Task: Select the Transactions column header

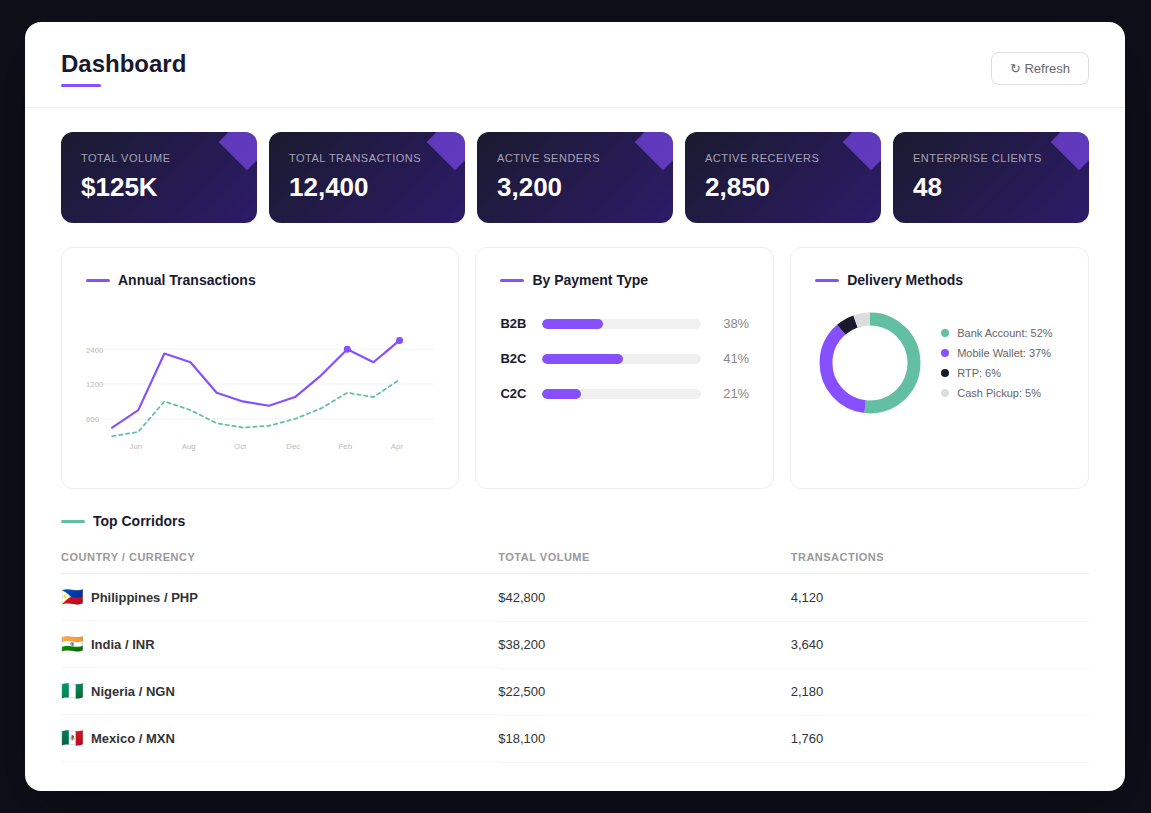Action: [837, 557]
